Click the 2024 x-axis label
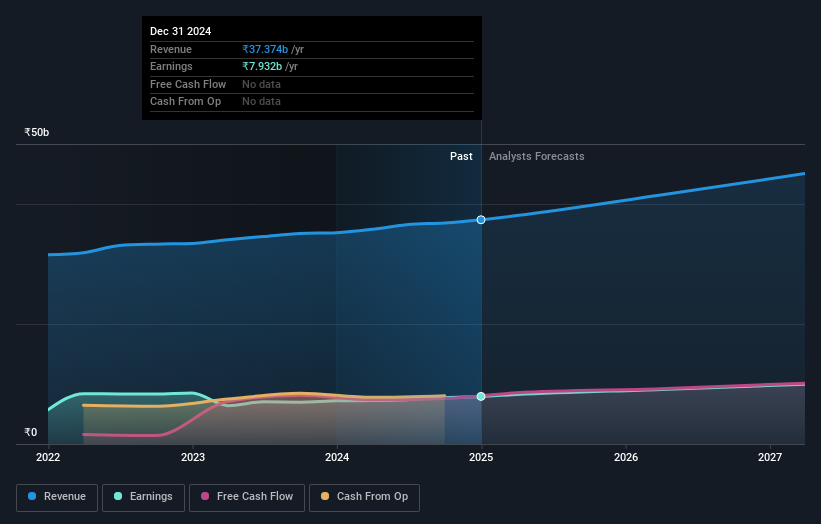Screen dimensions: 821x524 click(x=337, y=458)
